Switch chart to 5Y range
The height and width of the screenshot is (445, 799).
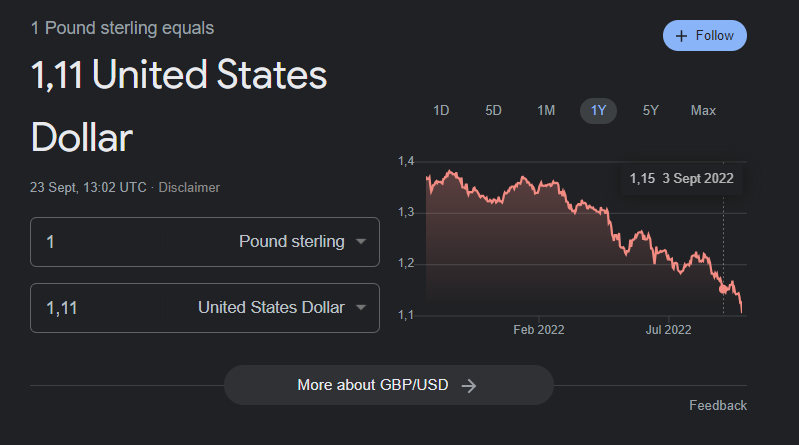coord(651,111)
